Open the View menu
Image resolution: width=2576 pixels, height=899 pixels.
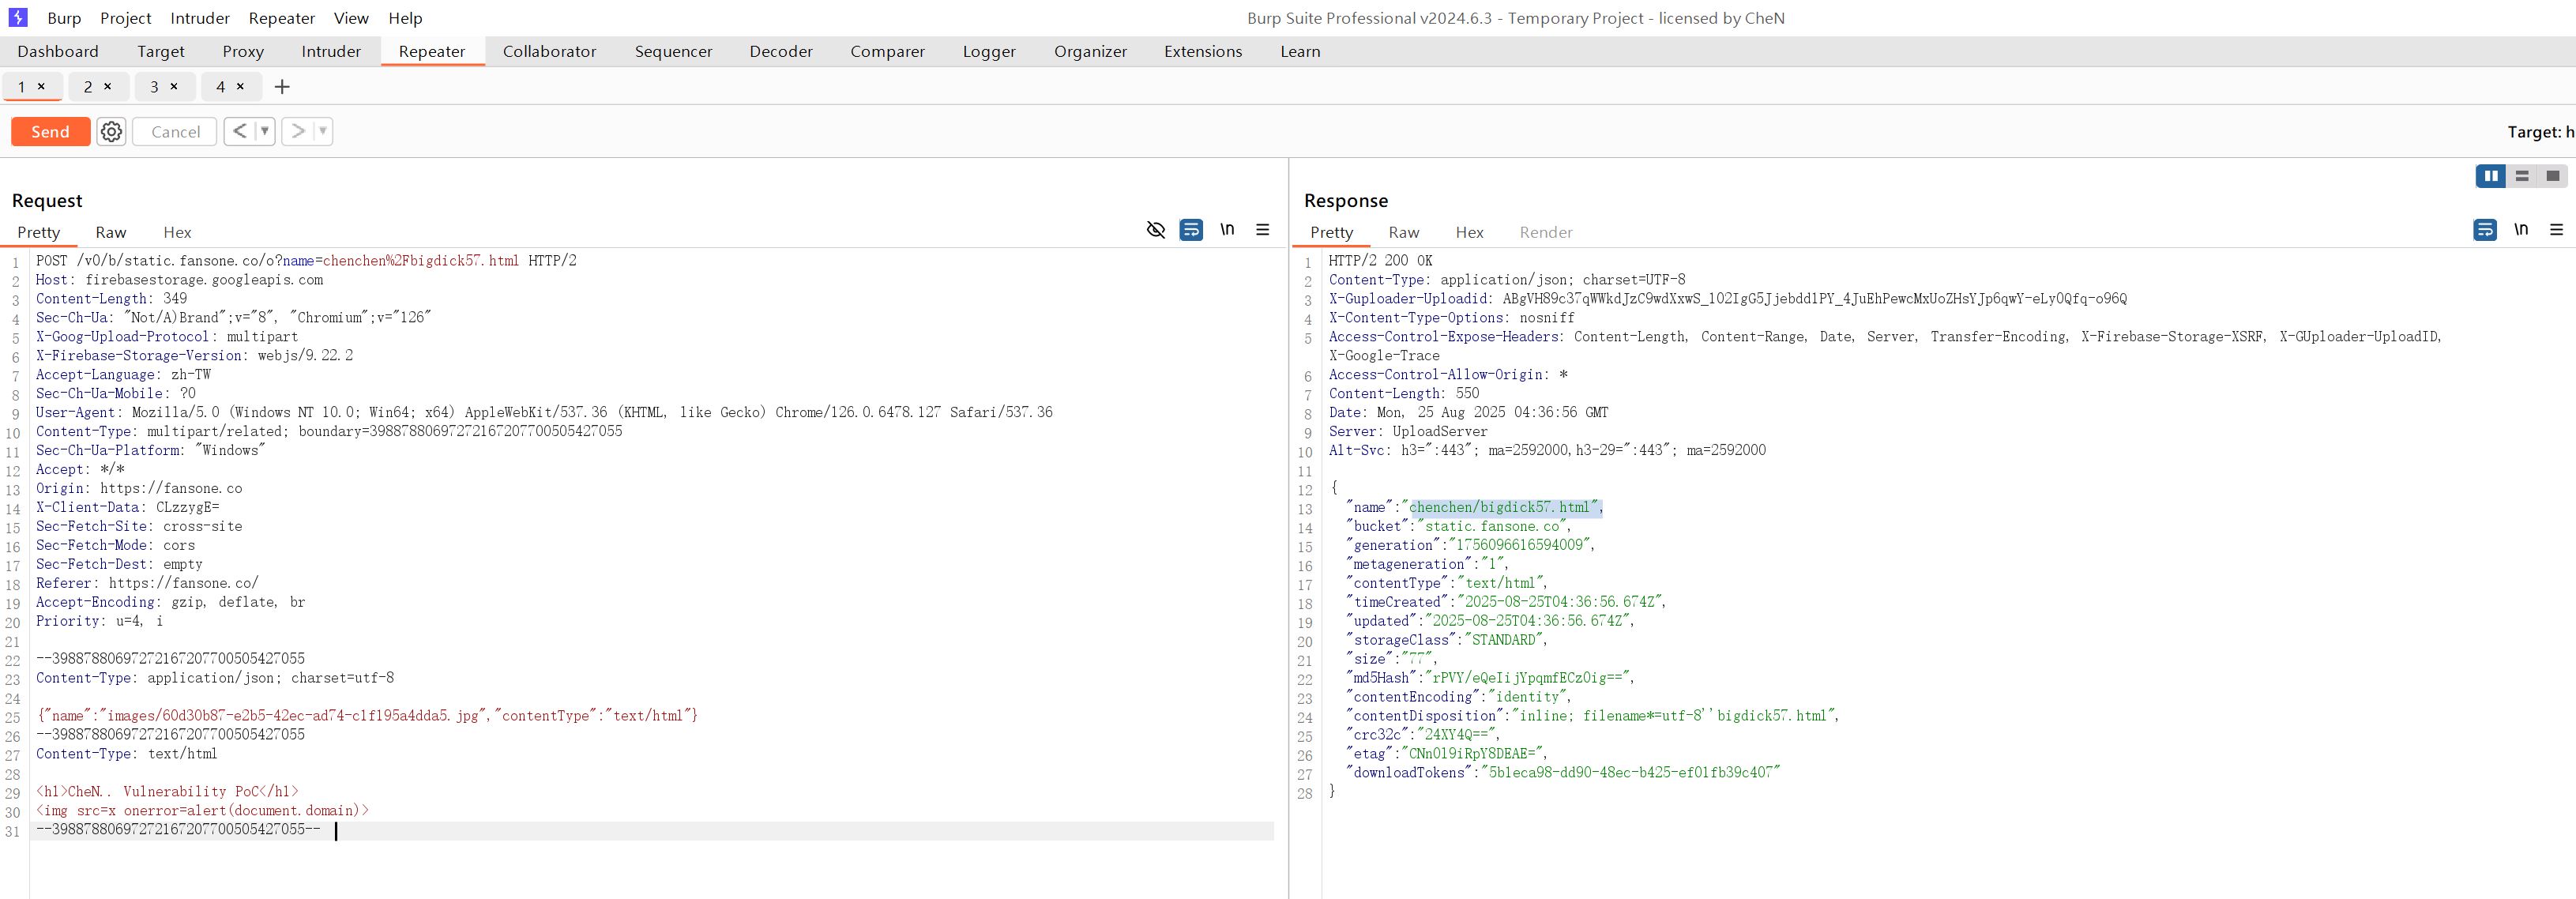point(351,18)
